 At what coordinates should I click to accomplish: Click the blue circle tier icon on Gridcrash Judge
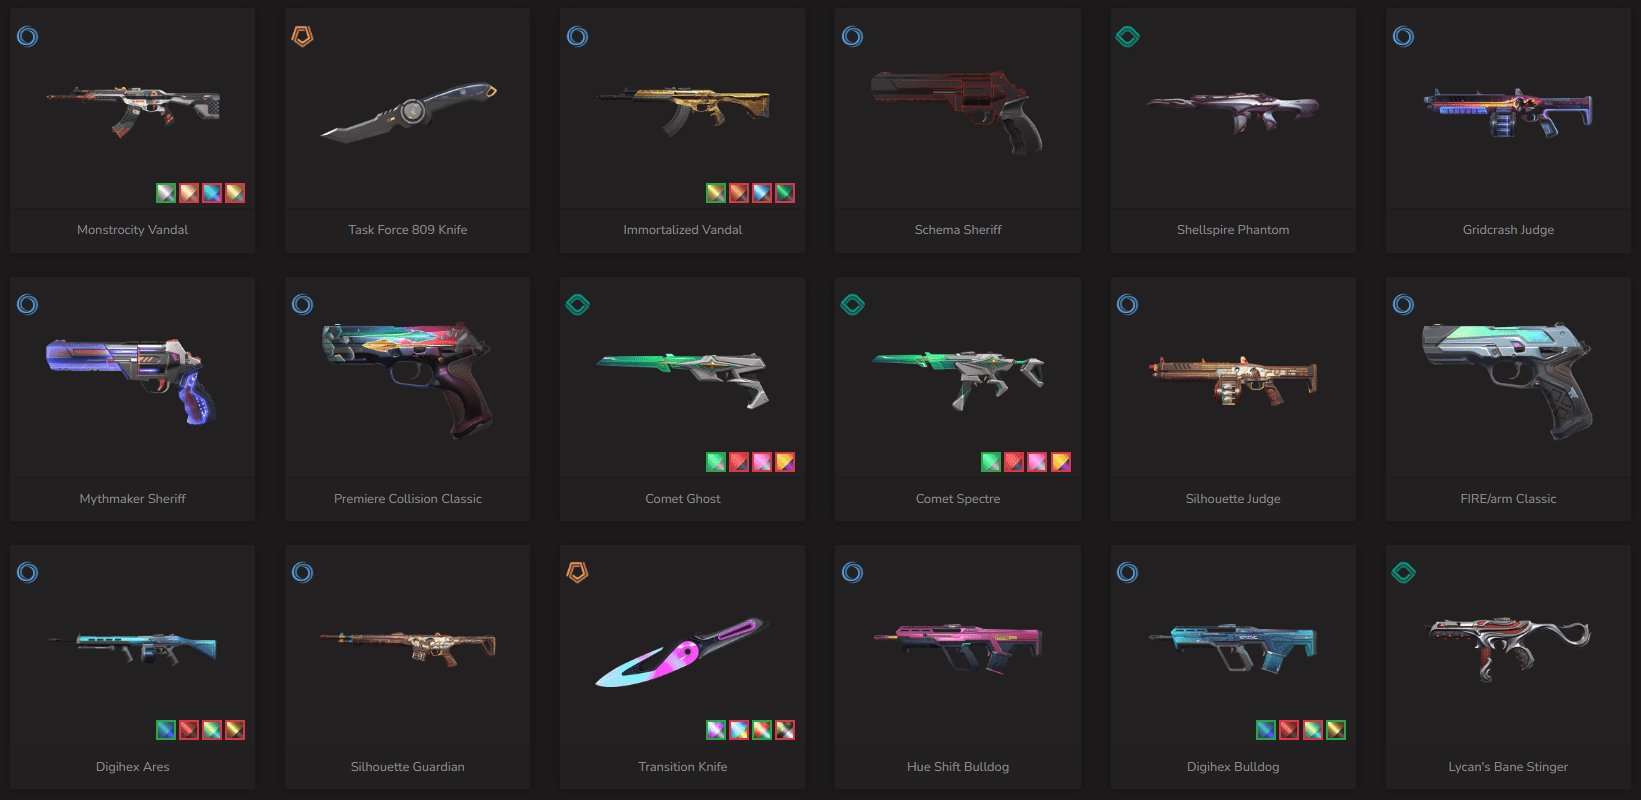click(x=1403, y=37)
